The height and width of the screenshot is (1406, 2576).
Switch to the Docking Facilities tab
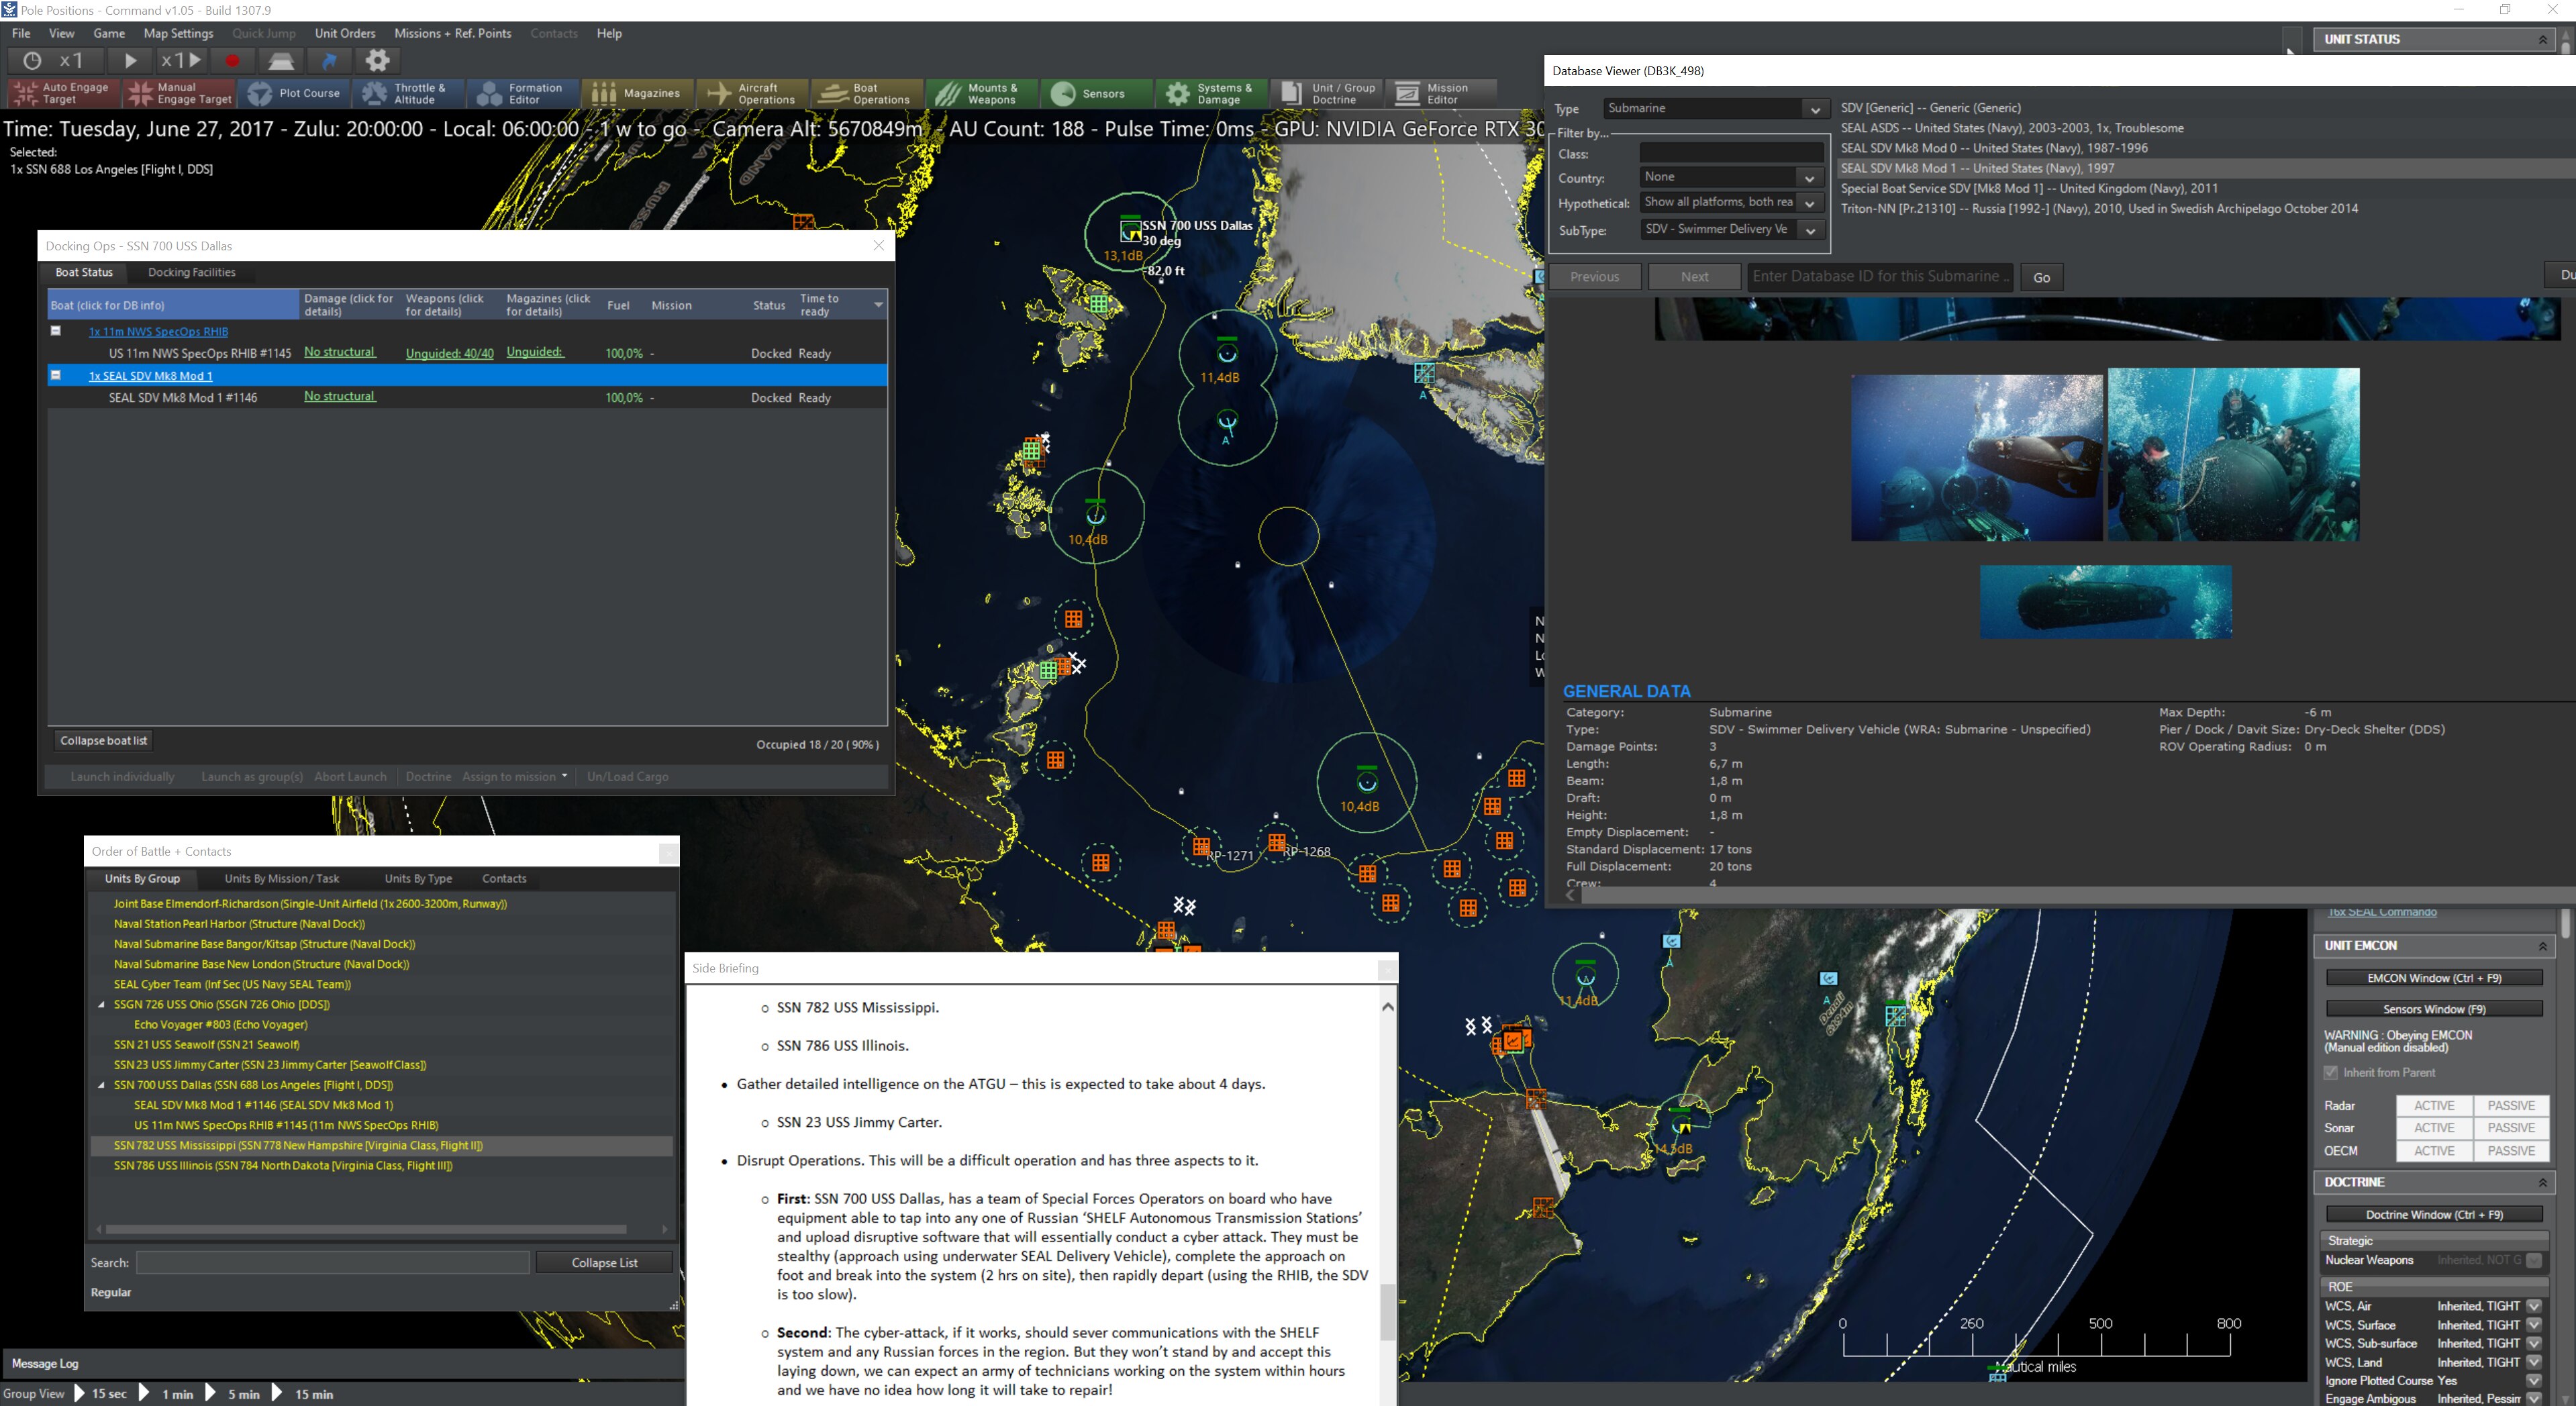[192, 272]
